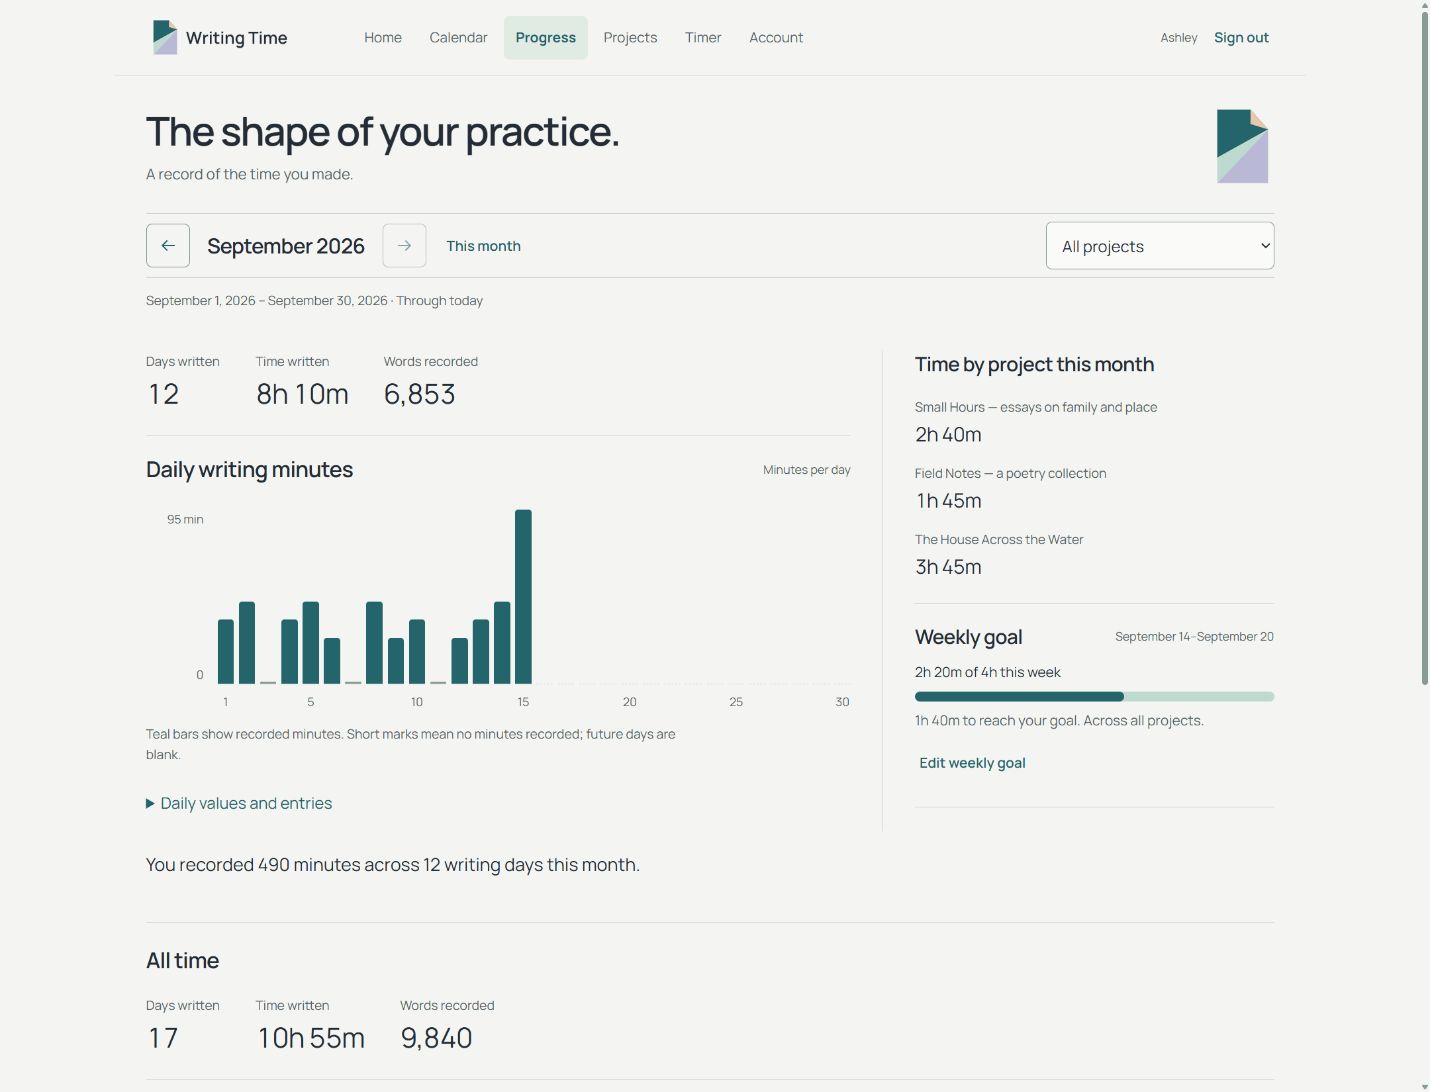Image resolution: width=1430 pixels, height=1092 pixels.
Task: Click The House Across the Water label
Action: (999, 539)
